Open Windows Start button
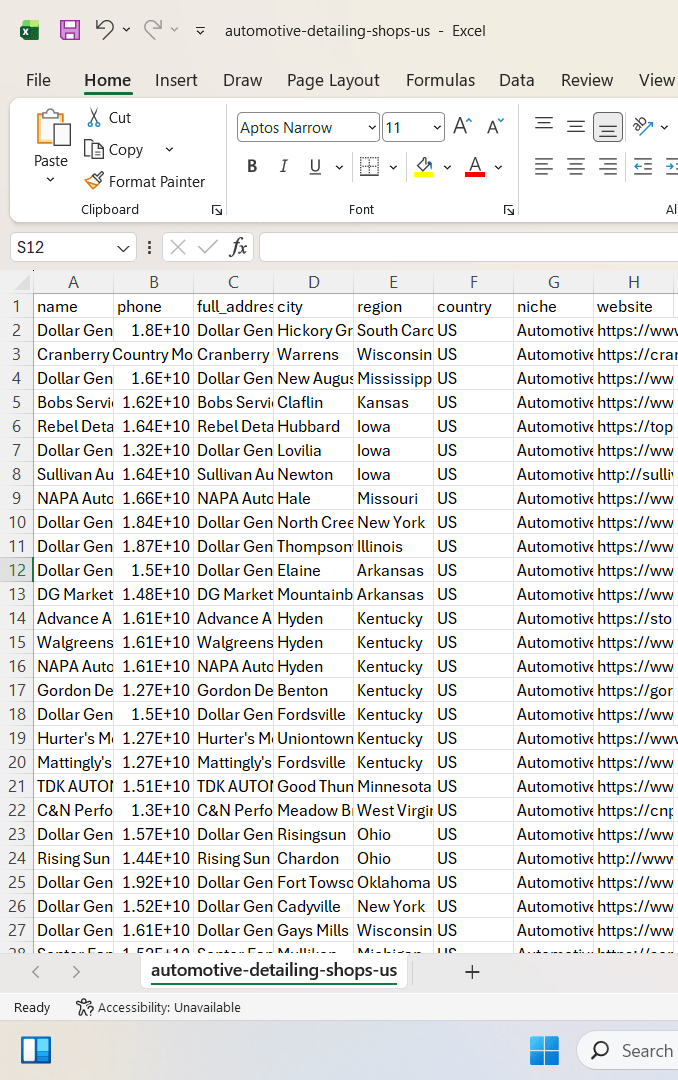The image size is (678, 1080). (x=544, y=1050)
